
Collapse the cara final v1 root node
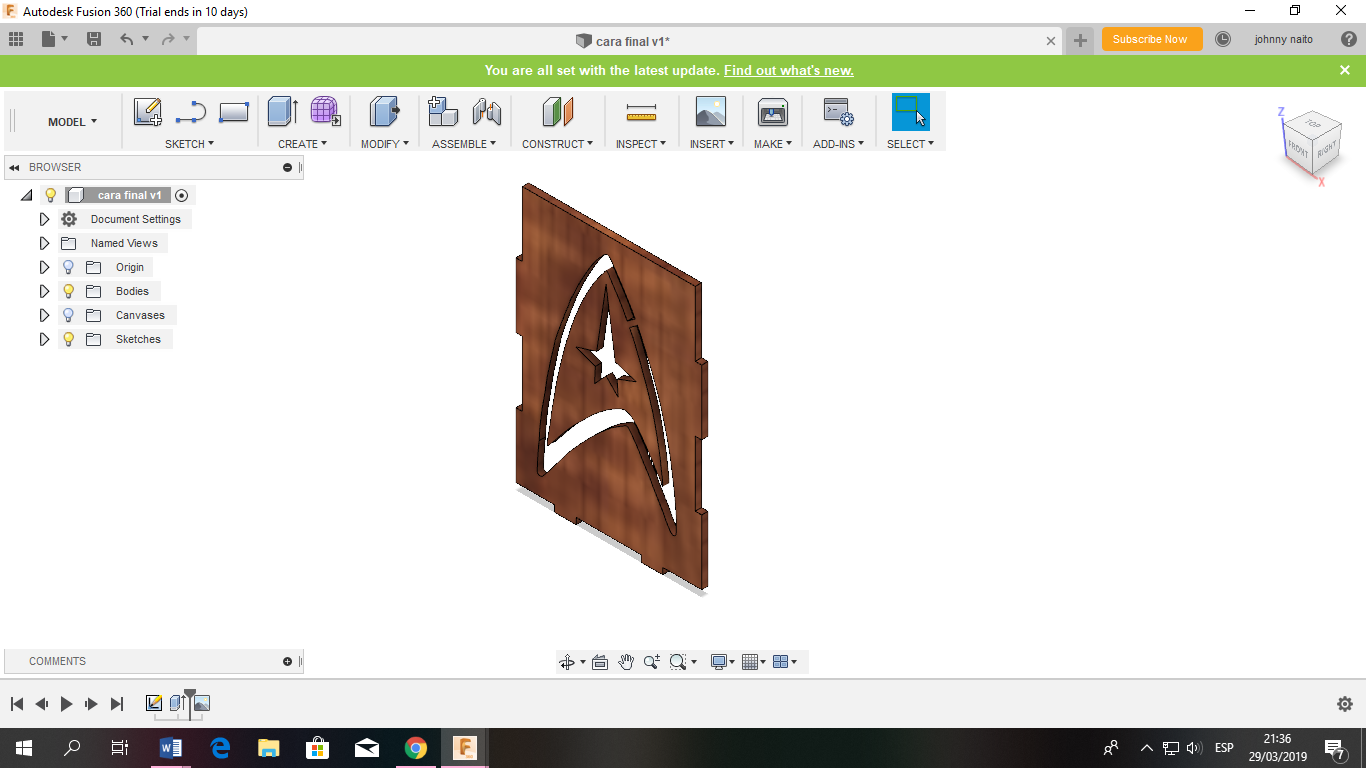(26, 195)
